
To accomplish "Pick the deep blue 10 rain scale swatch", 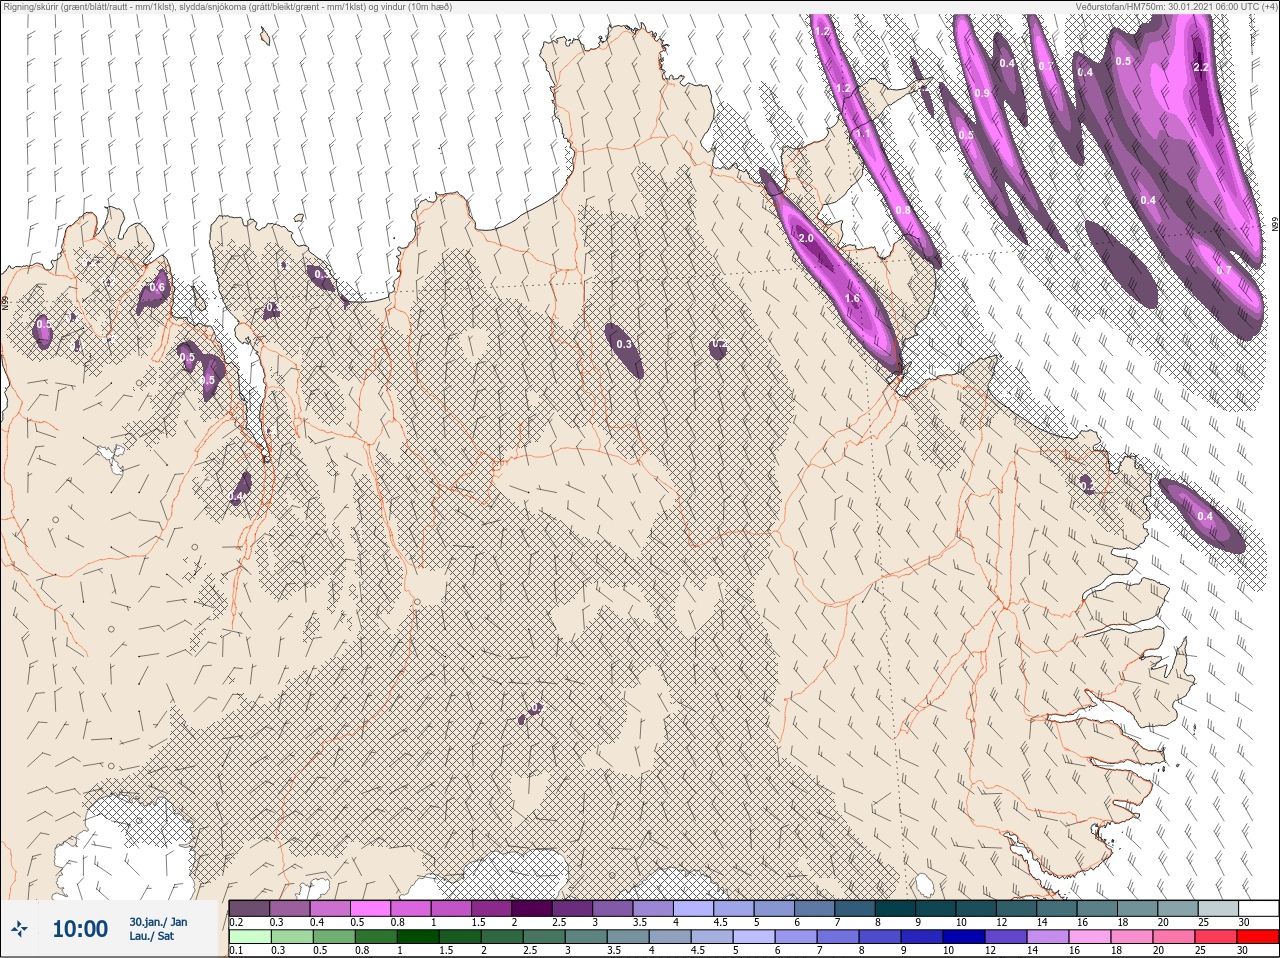I will point(963,937).
